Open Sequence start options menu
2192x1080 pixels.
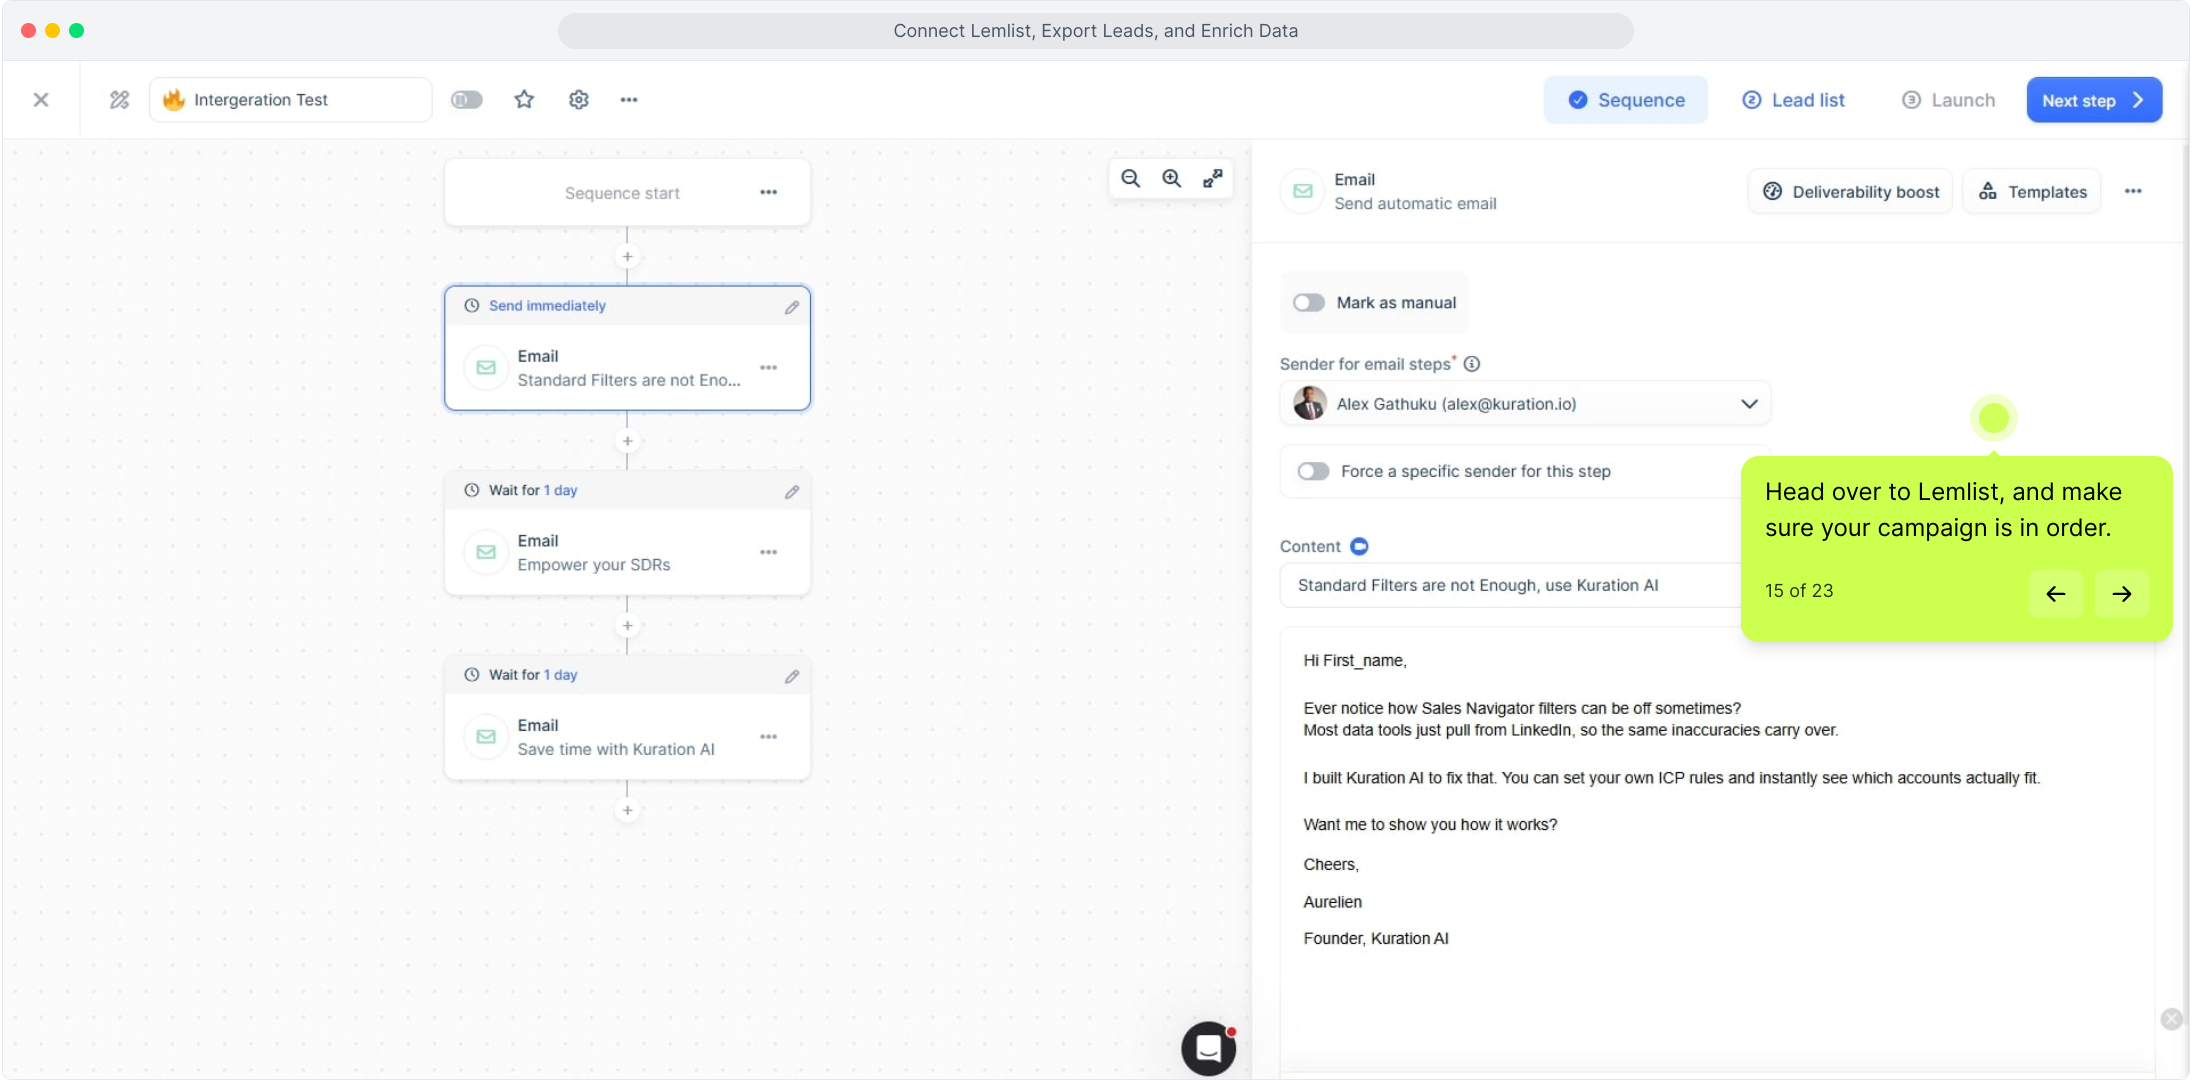768,192
